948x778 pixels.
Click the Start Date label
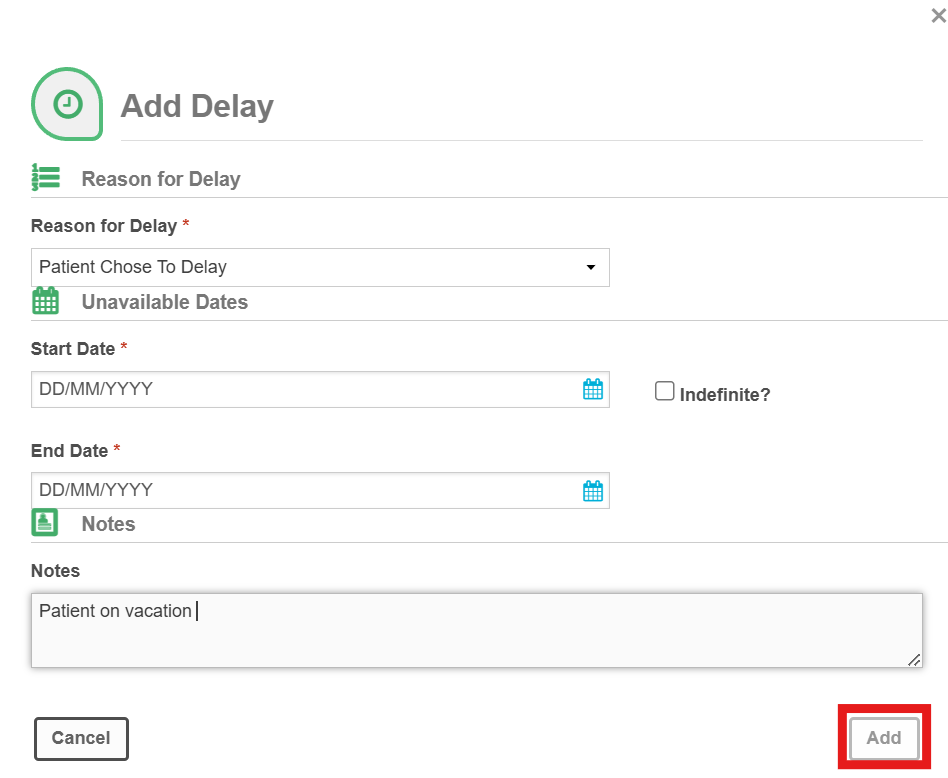pos(73,349)
